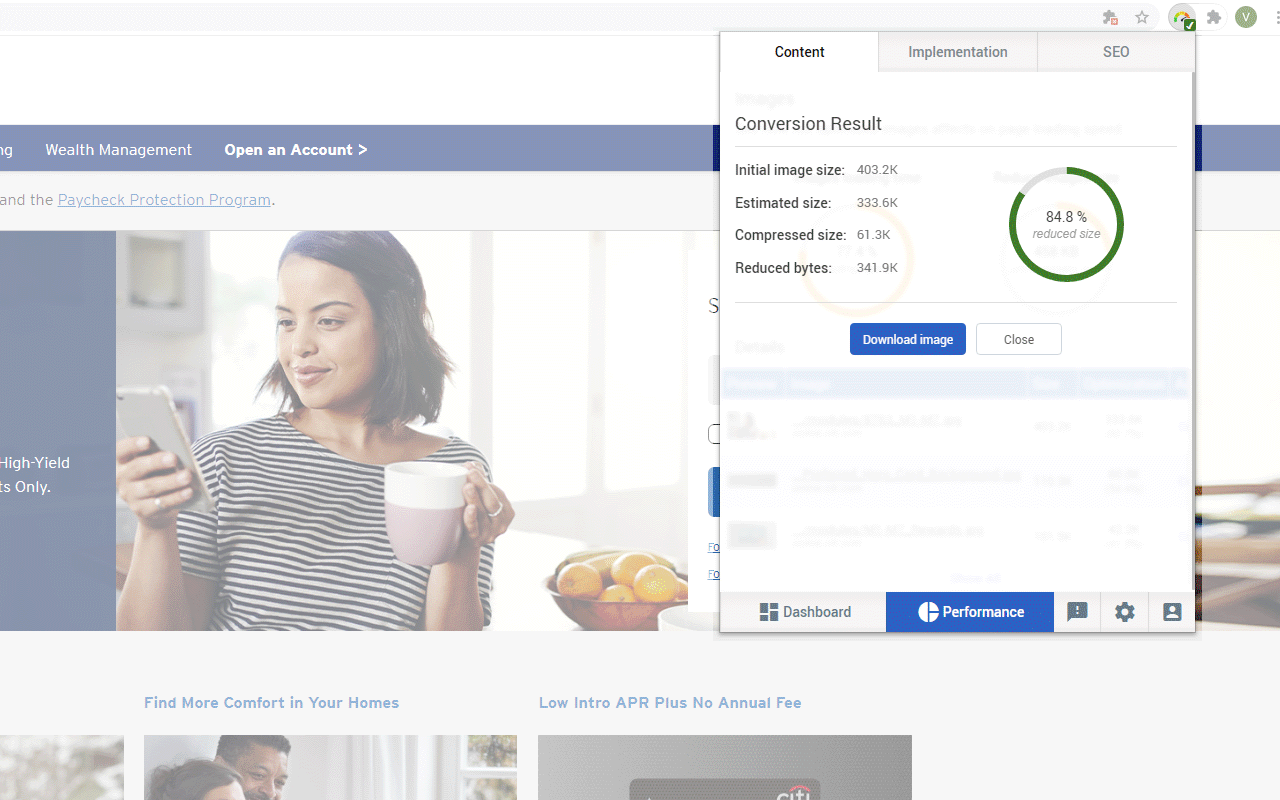Image resolution: width=1280 pixels, height=800 pixels.
Task: Open the PageSpeed gauge extension icon in toolbar
Action: pyautogui.click(x=1181, y=17)
